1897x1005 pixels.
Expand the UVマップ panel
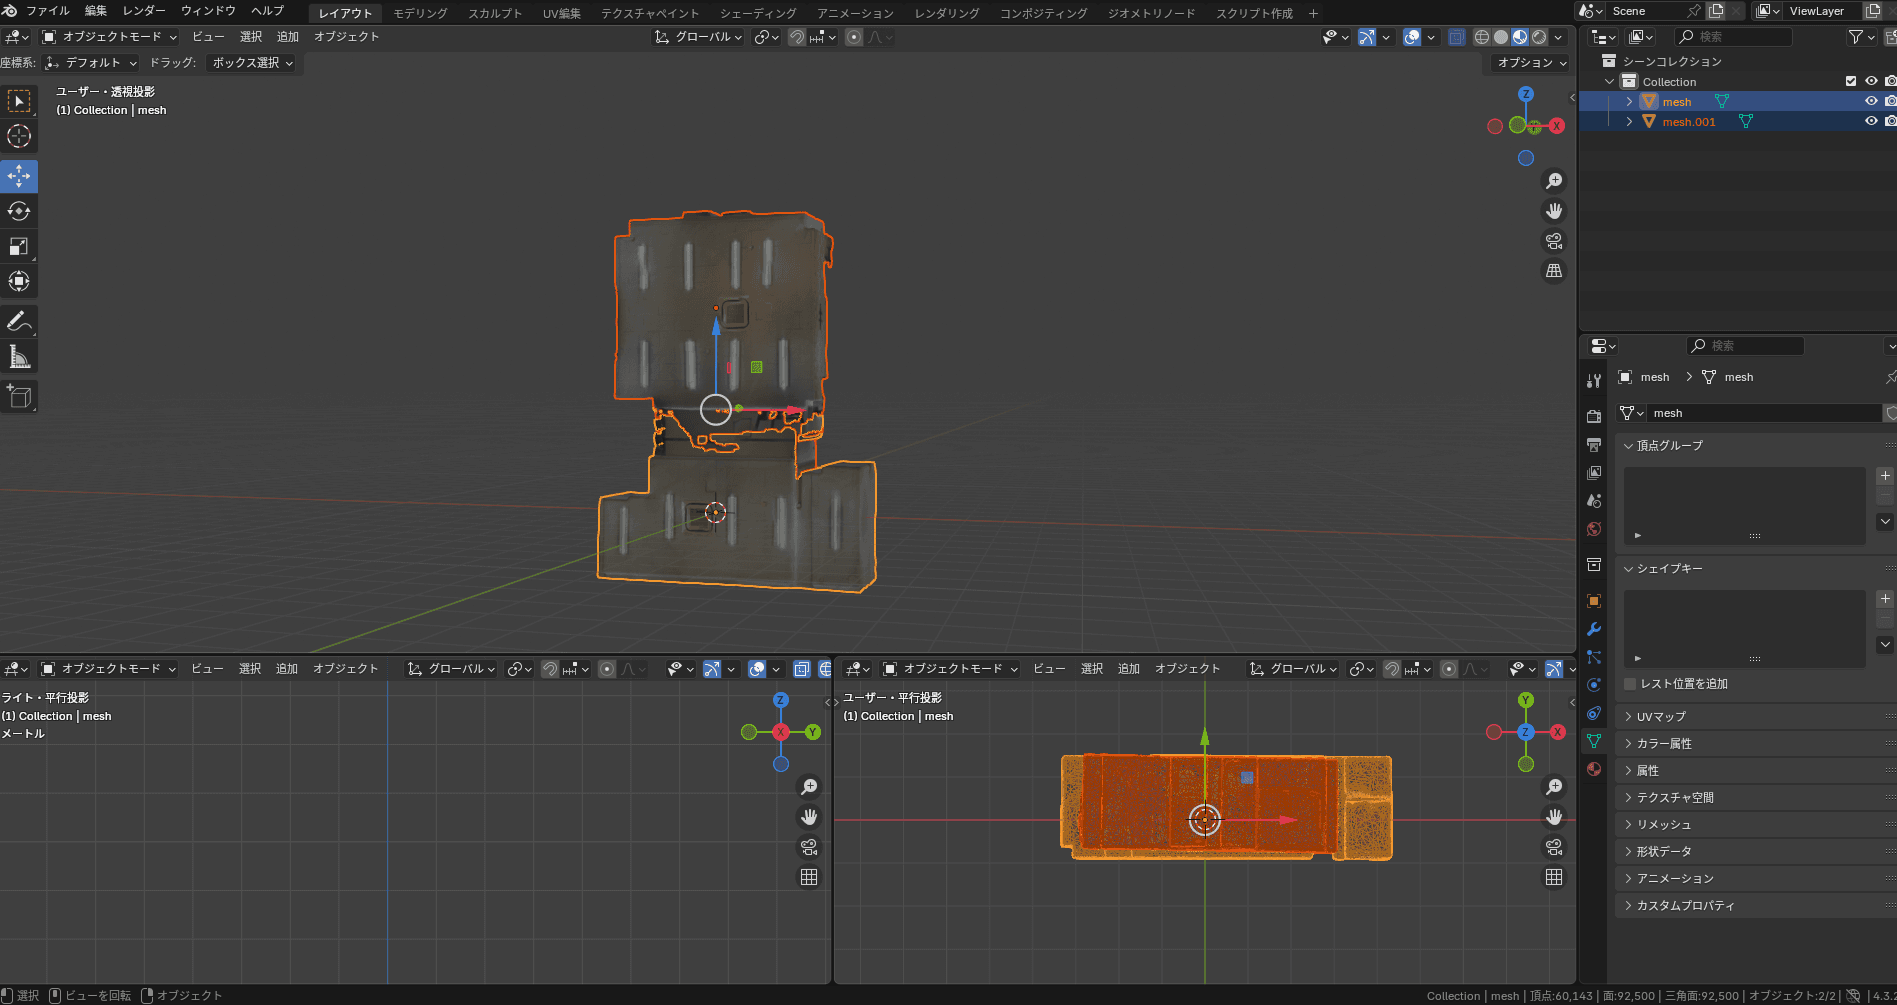1661,716
